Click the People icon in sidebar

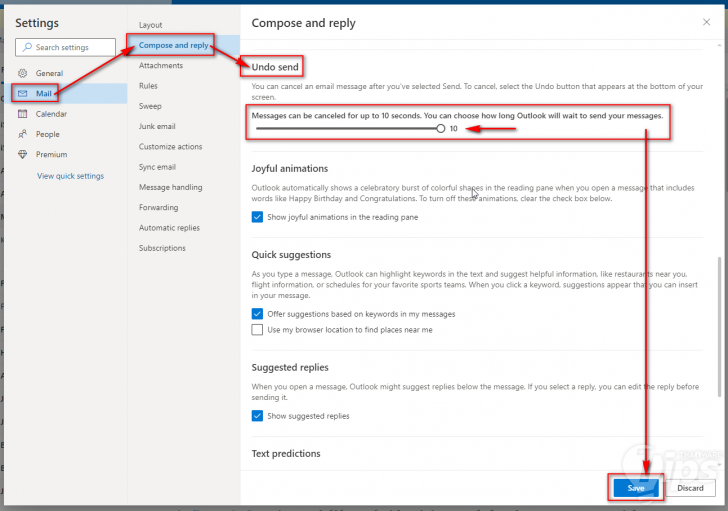pos(22,134)
